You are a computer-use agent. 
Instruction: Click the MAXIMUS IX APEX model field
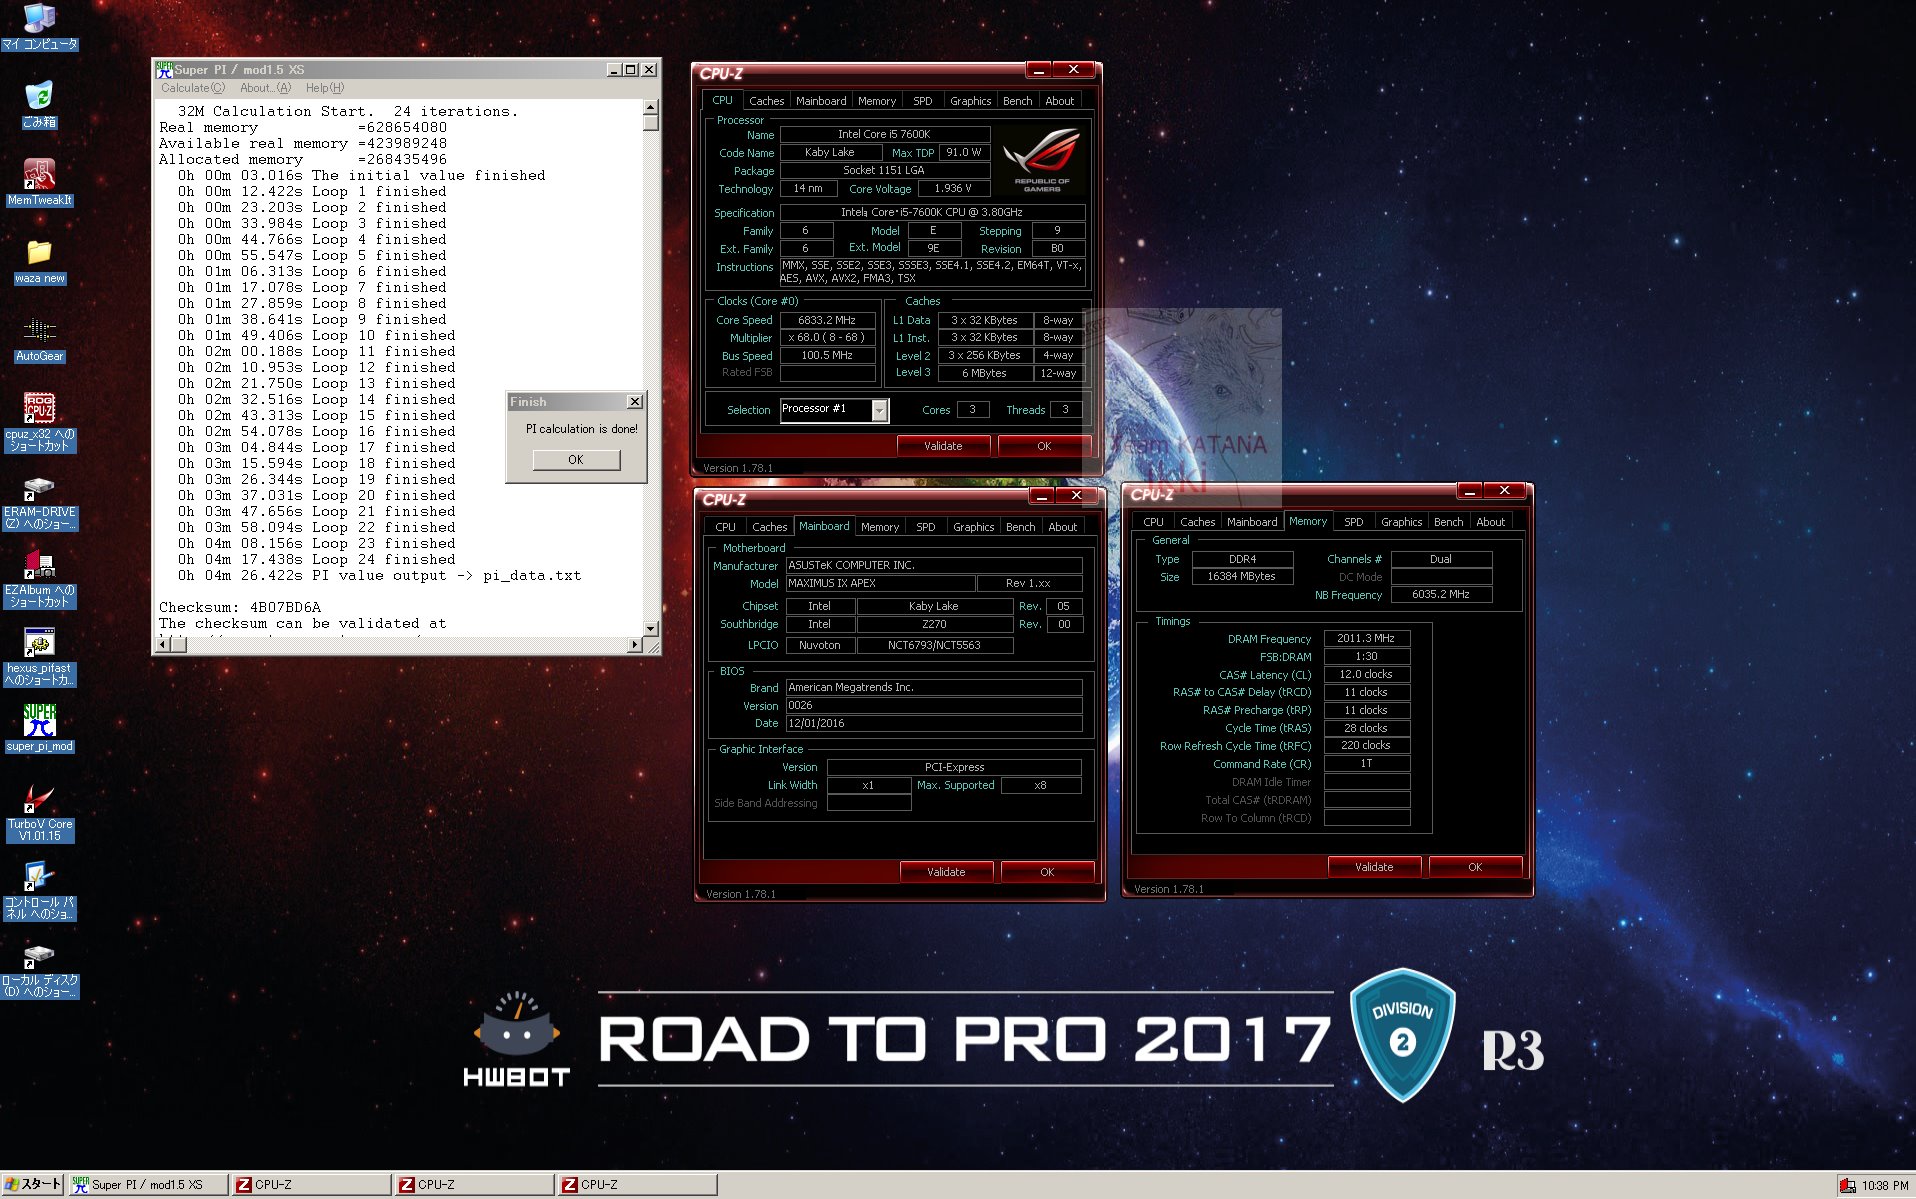879,583
